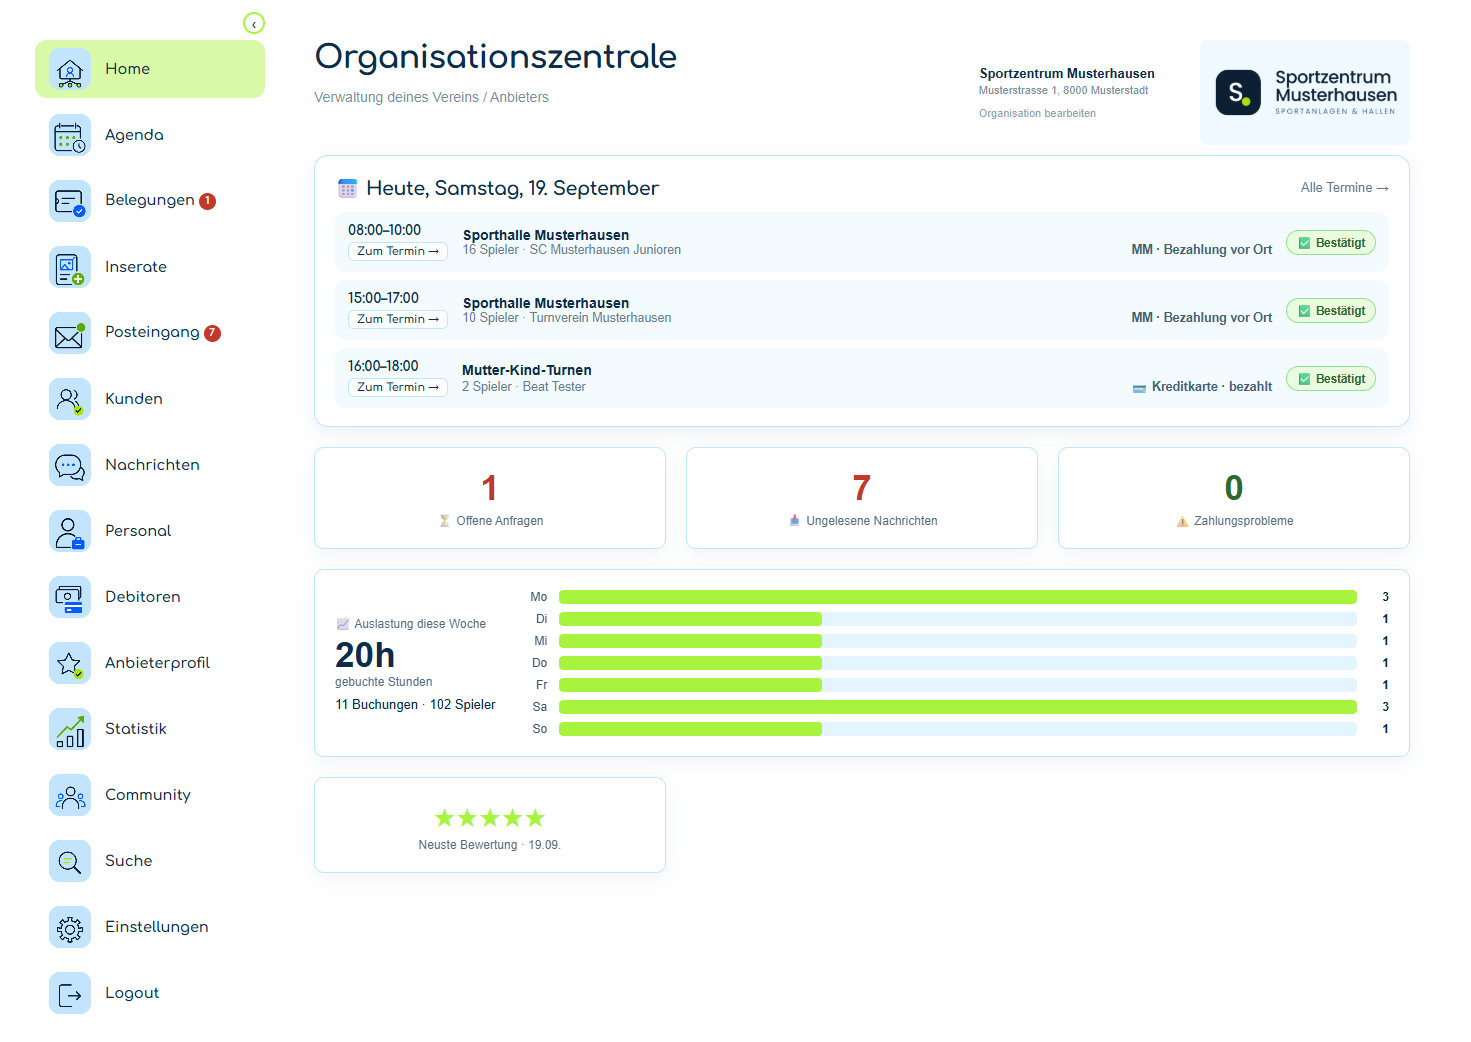The height and width of the screenshot is (1042, 1471).
Task: Select the Personal staff icon
Action: [70, 531]
